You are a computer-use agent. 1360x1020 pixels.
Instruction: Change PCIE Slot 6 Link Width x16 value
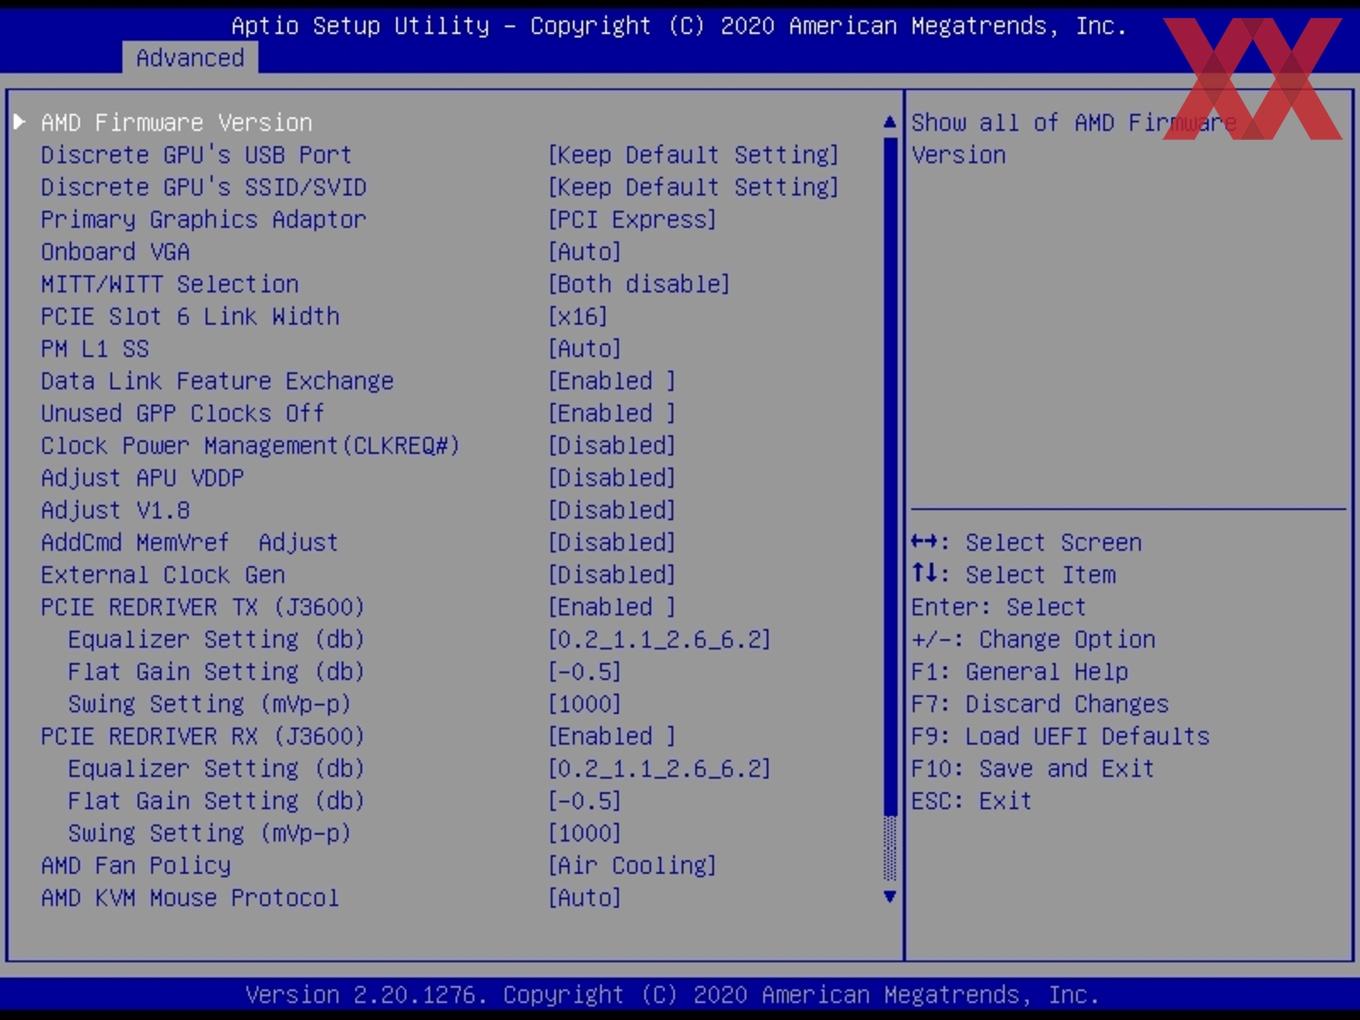(x=578, y=316)
